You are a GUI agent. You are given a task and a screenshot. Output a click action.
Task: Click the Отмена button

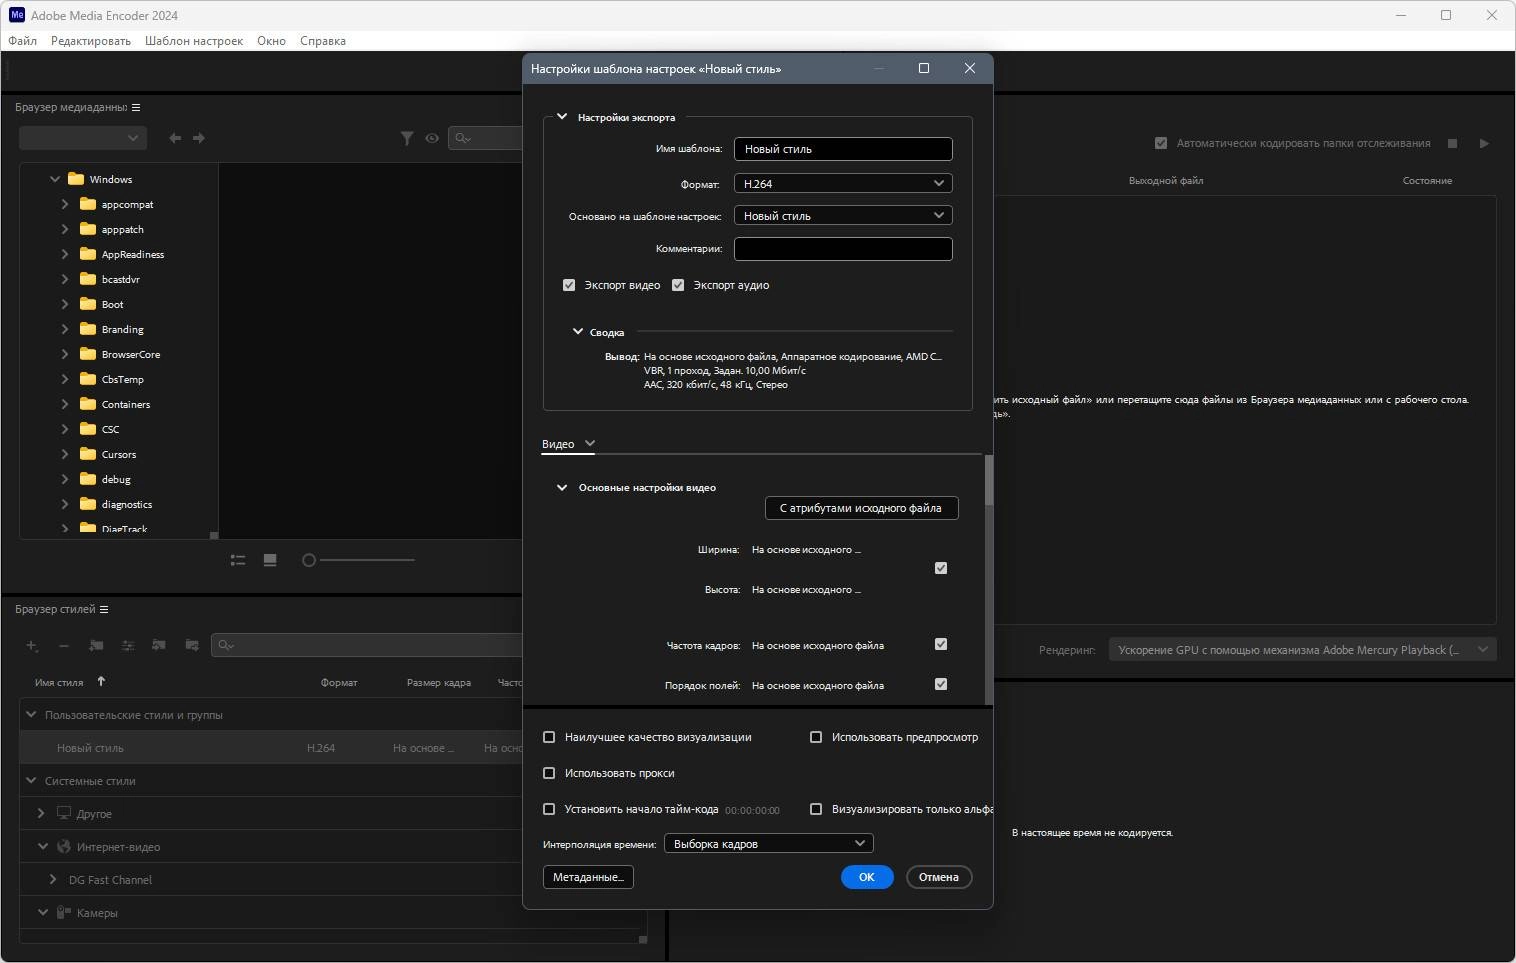point(939,877)
